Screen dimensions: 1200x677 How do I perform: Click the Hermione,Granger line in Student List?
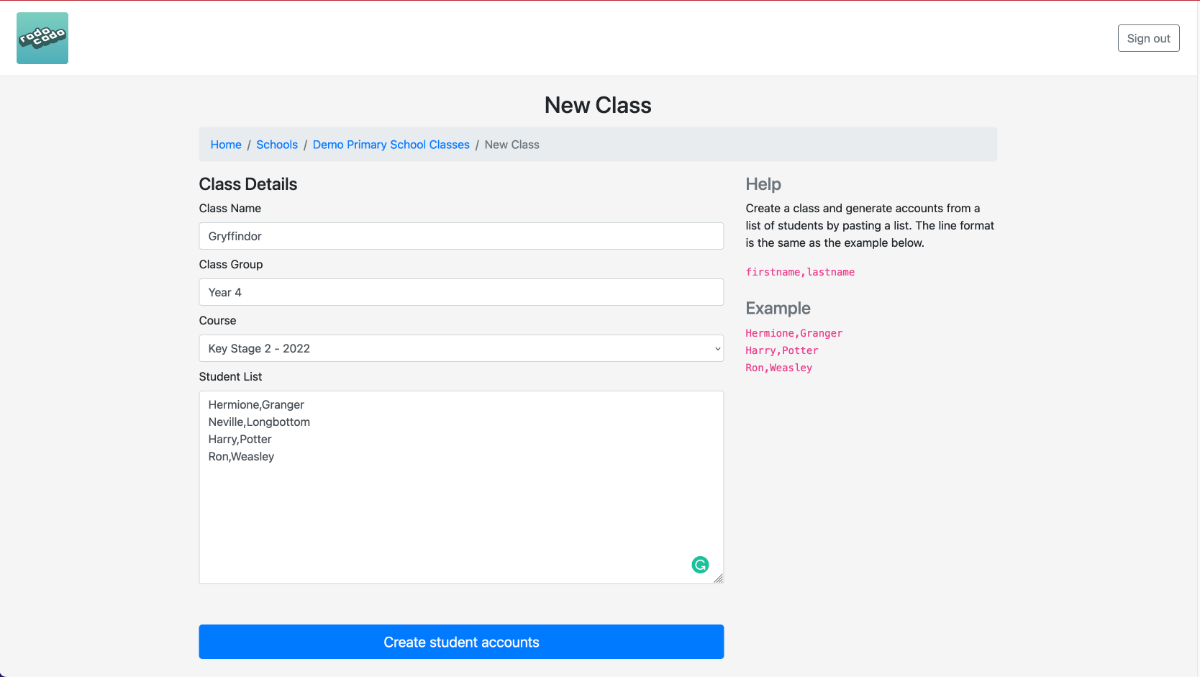258,404
